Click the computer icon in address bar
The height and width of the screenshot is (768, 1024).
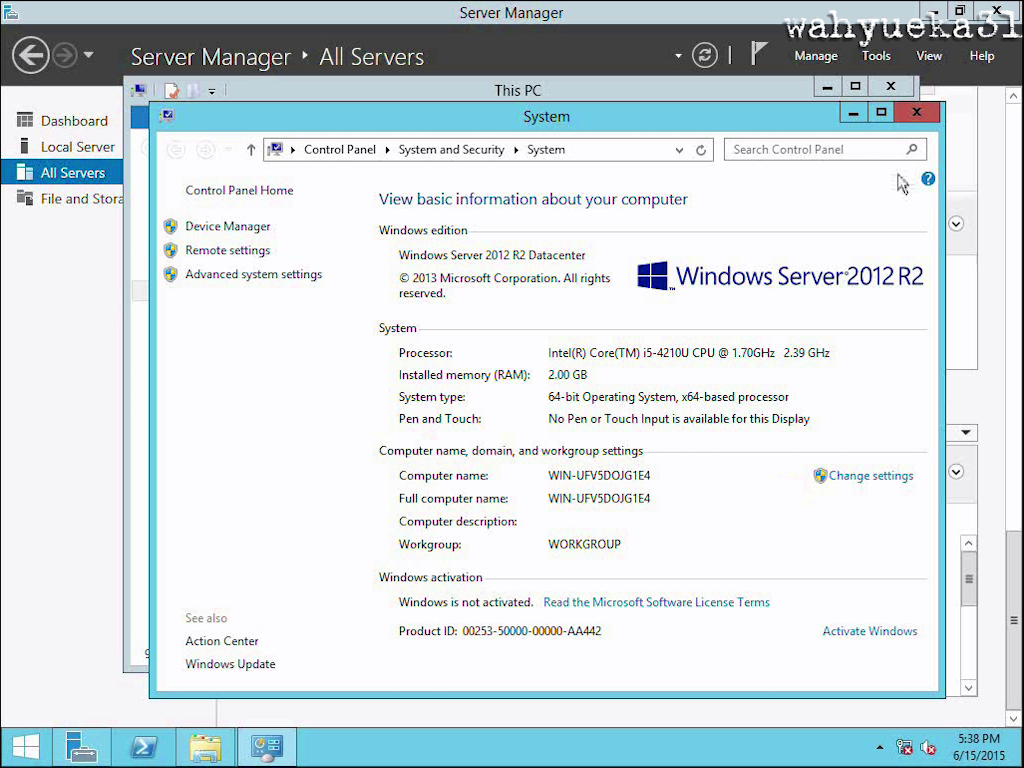276,150
